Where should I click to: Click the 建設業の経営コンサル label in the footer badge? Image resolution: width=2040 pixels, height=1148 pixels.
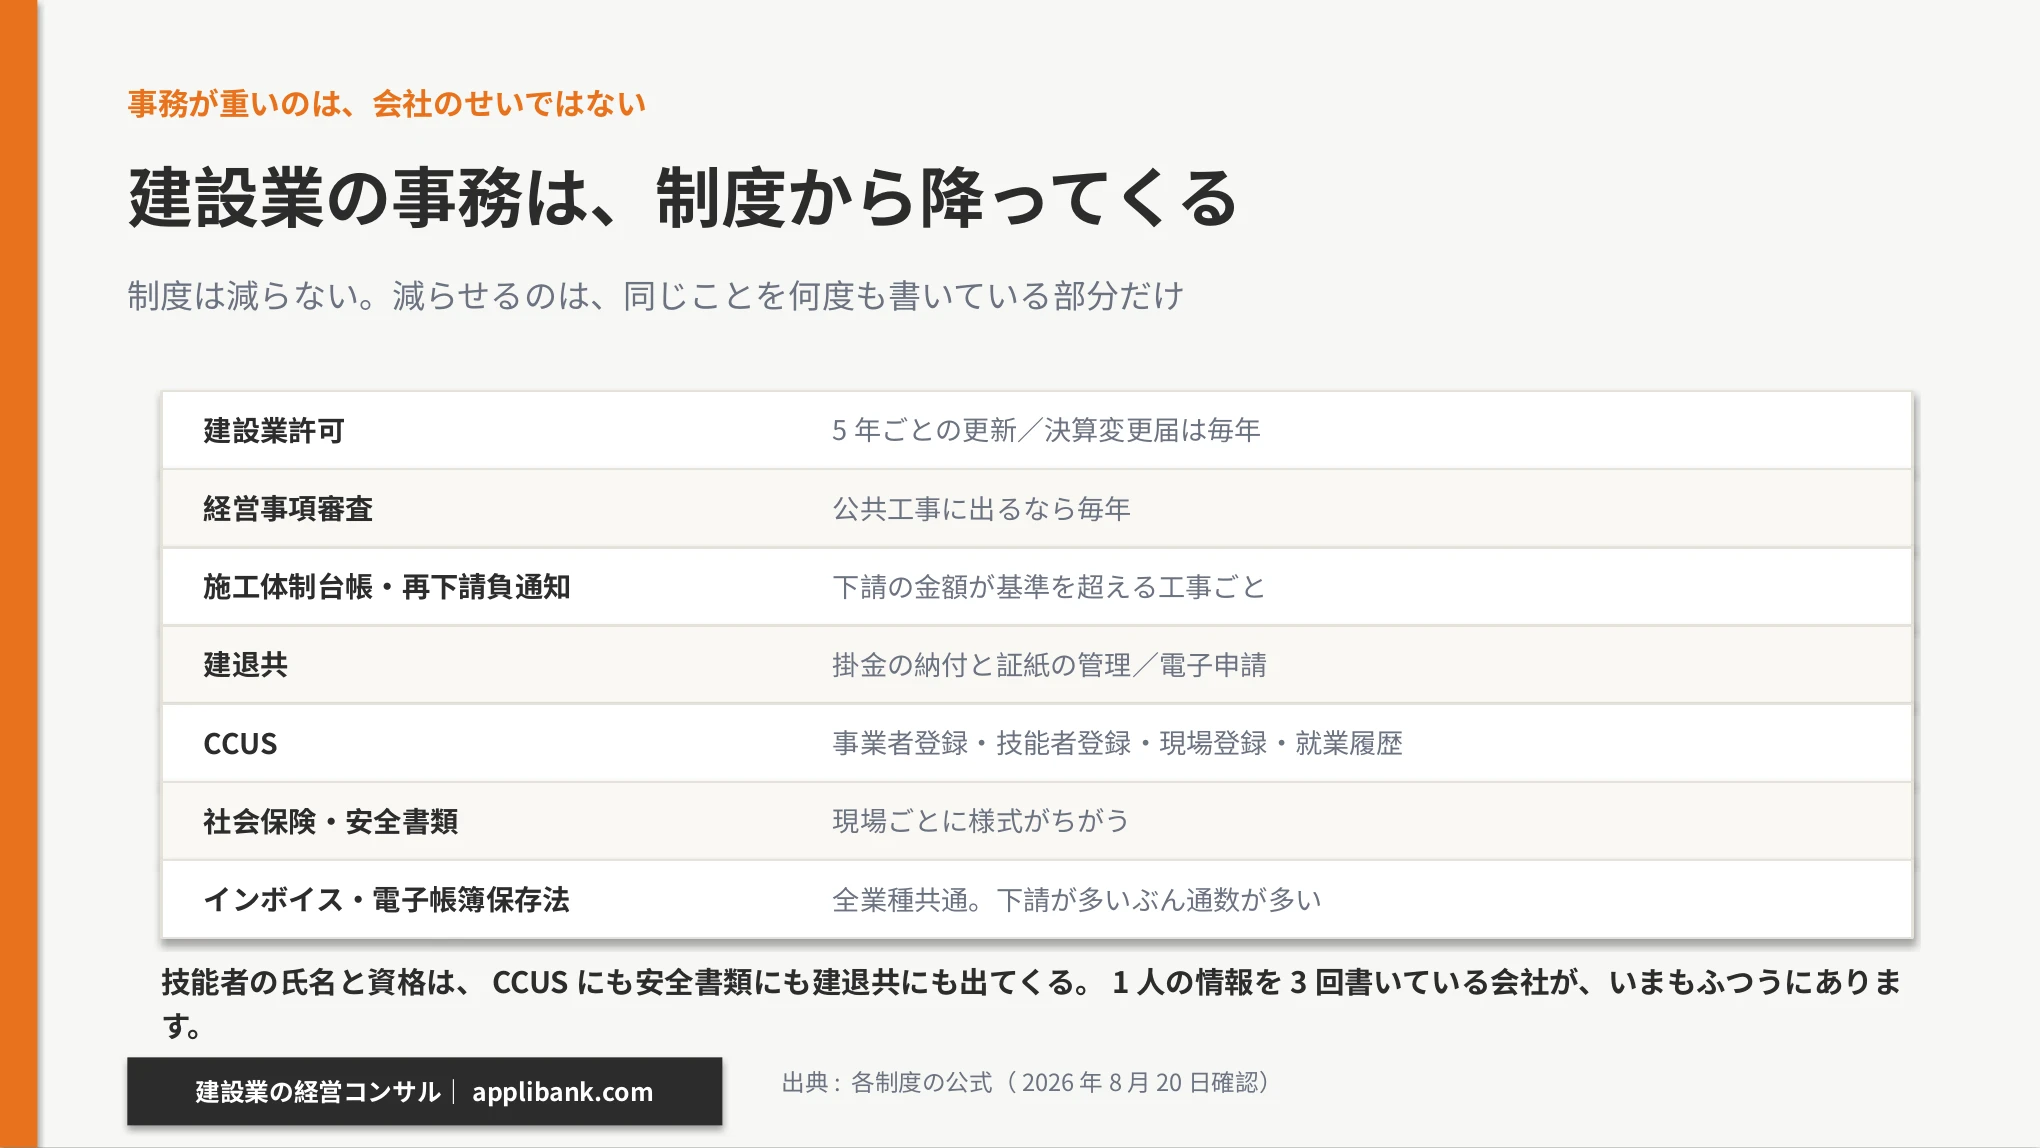click(x=318, y=1092)
